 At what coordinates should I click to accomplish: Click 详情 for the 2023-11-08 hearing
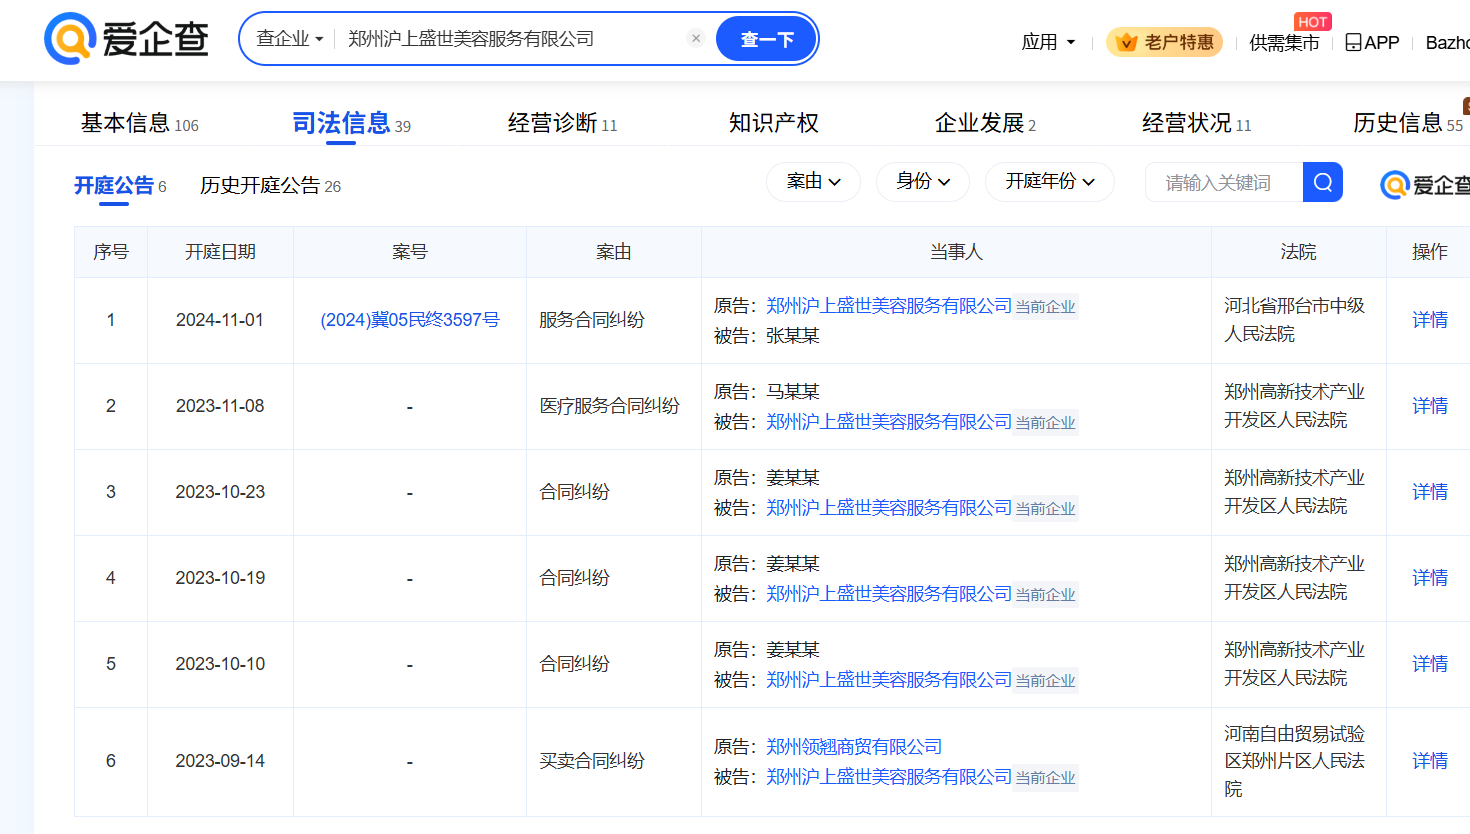coord(1429,406)
